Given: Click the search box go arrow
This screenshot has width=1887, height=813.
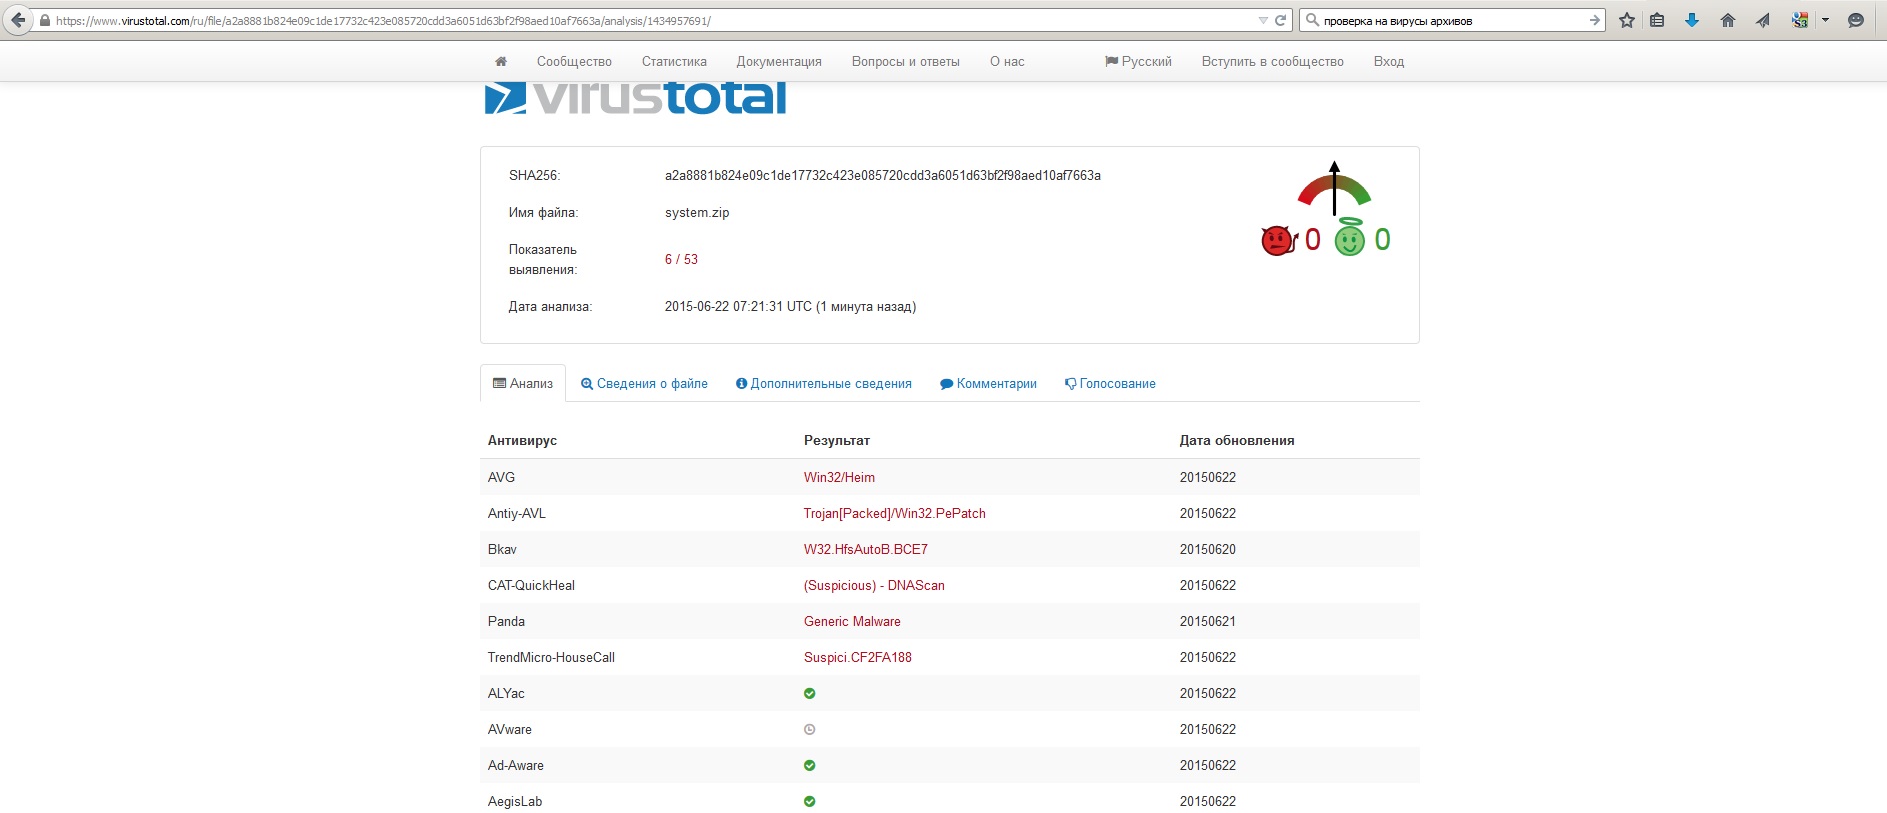Looking at the screenshot, I should point(1595,20).
